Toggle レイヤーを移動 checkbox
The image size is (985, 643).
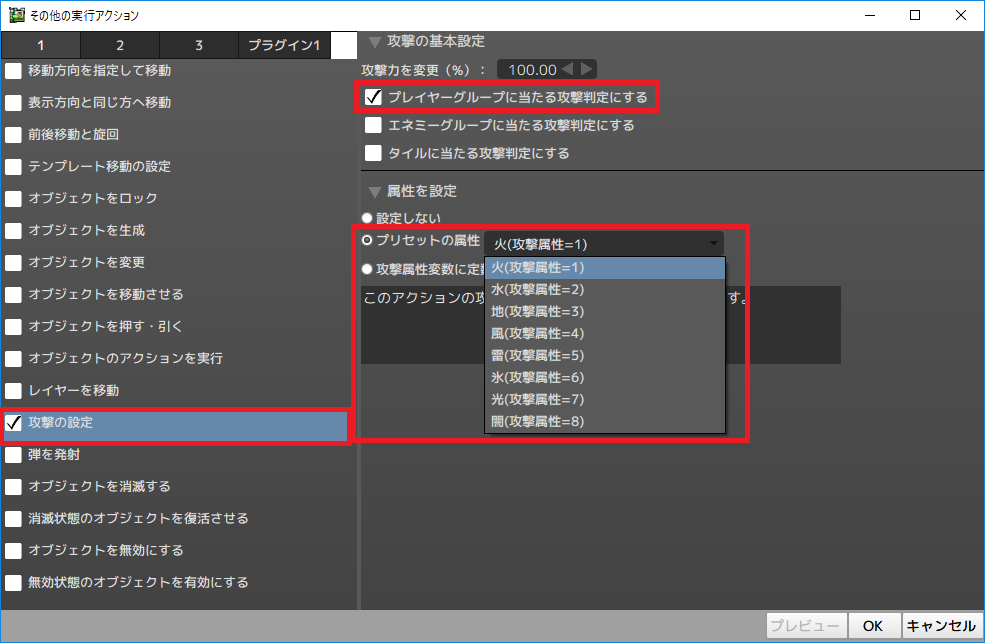[13, 391]
